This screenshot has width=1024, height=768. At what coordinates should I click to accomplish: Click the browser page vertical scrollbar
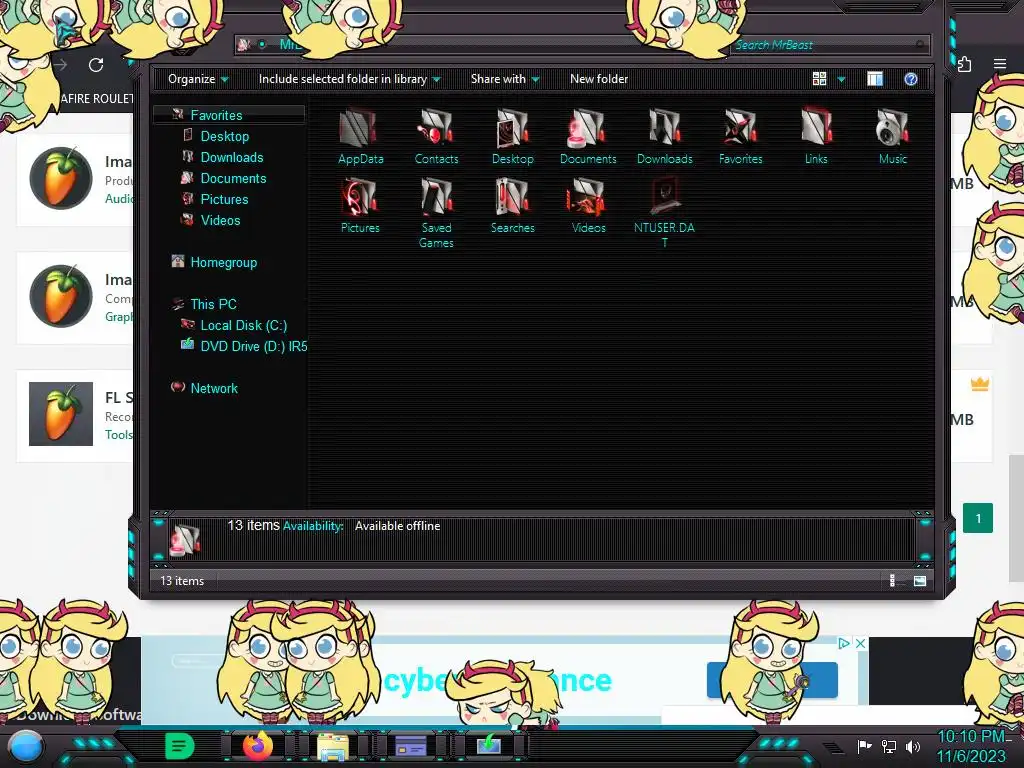pyautogui.click(x=1016, y=519)
